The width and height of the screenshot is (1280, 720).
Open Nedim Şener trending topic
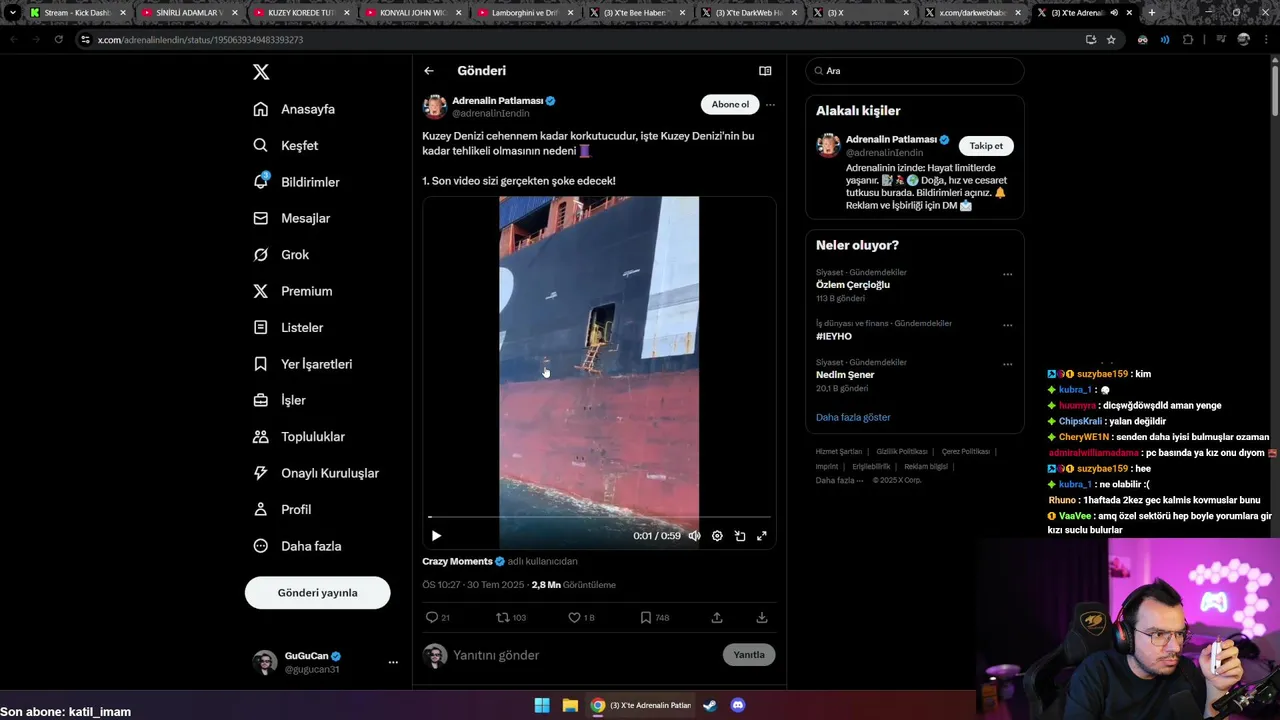click(x=845, y=375)
